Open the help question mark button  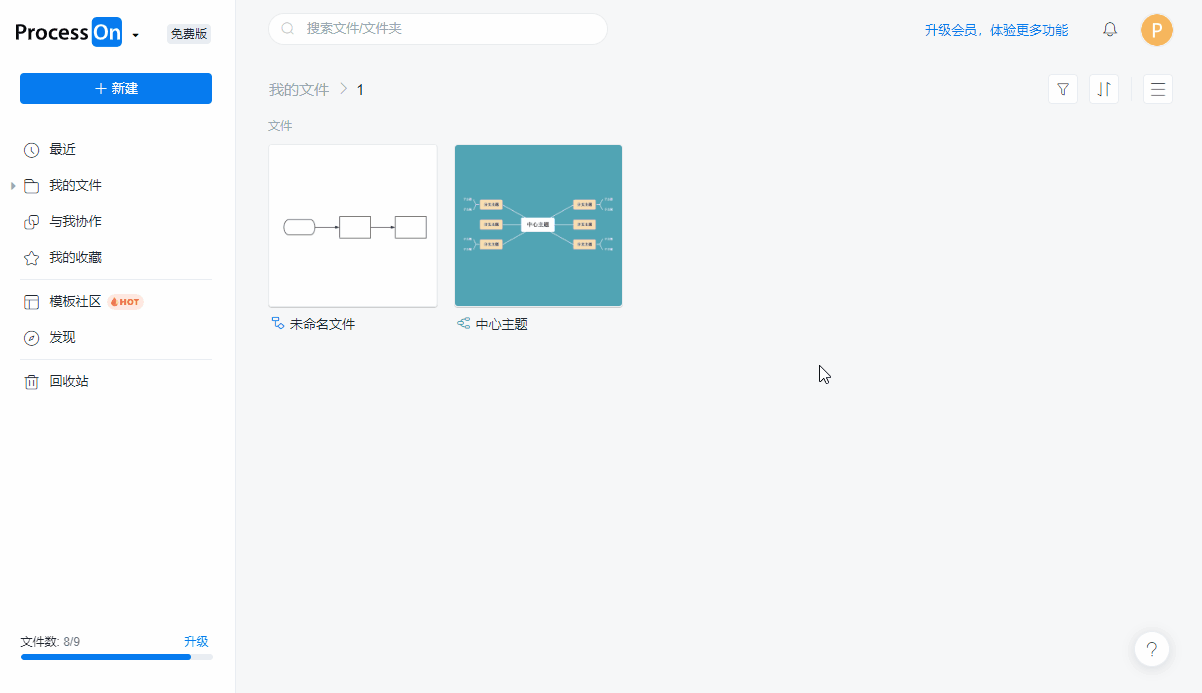1152,649
